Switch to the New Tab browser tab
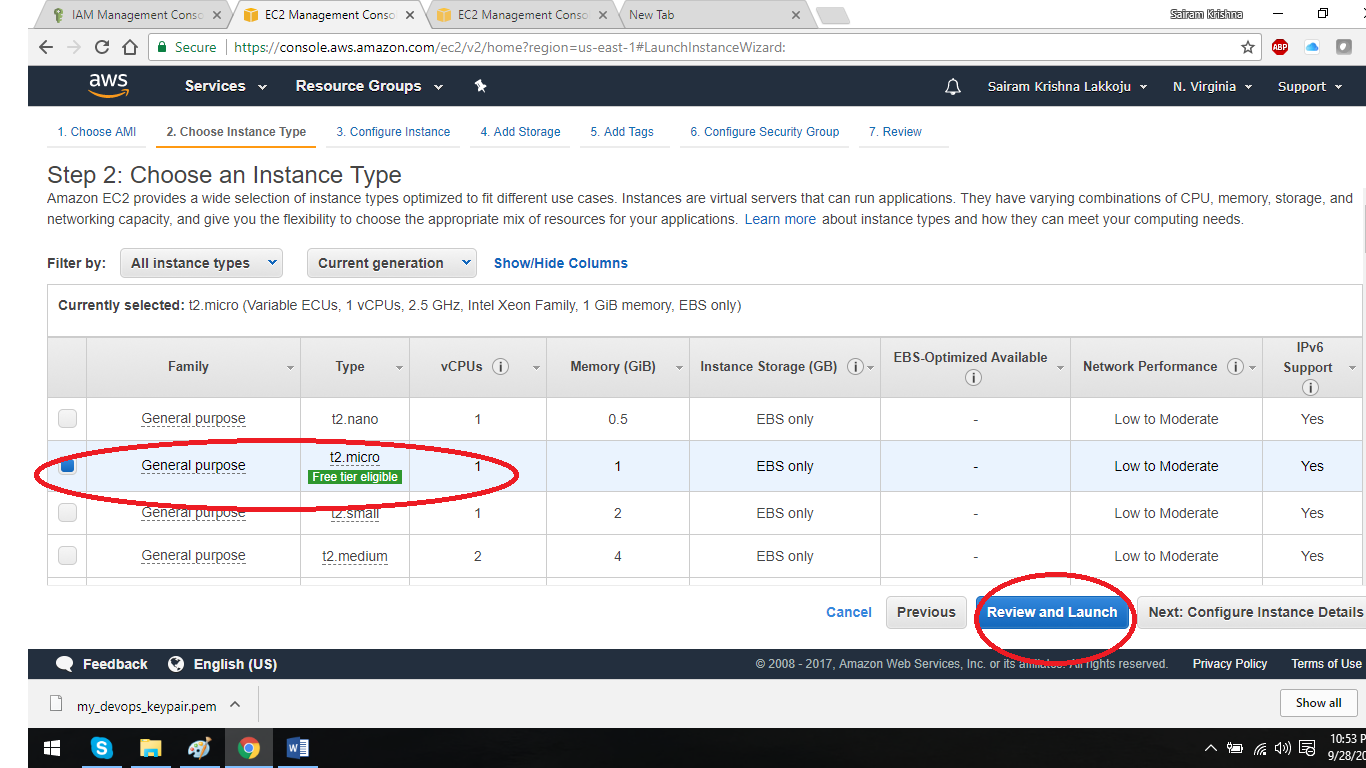 tap(712, 15)
